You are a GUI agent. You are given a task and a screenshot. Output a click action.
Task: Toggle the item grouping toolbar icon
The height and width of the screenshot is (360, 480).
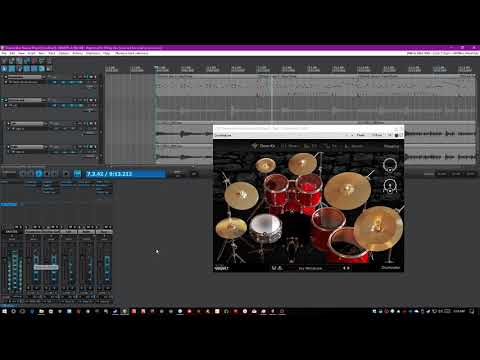12,69
